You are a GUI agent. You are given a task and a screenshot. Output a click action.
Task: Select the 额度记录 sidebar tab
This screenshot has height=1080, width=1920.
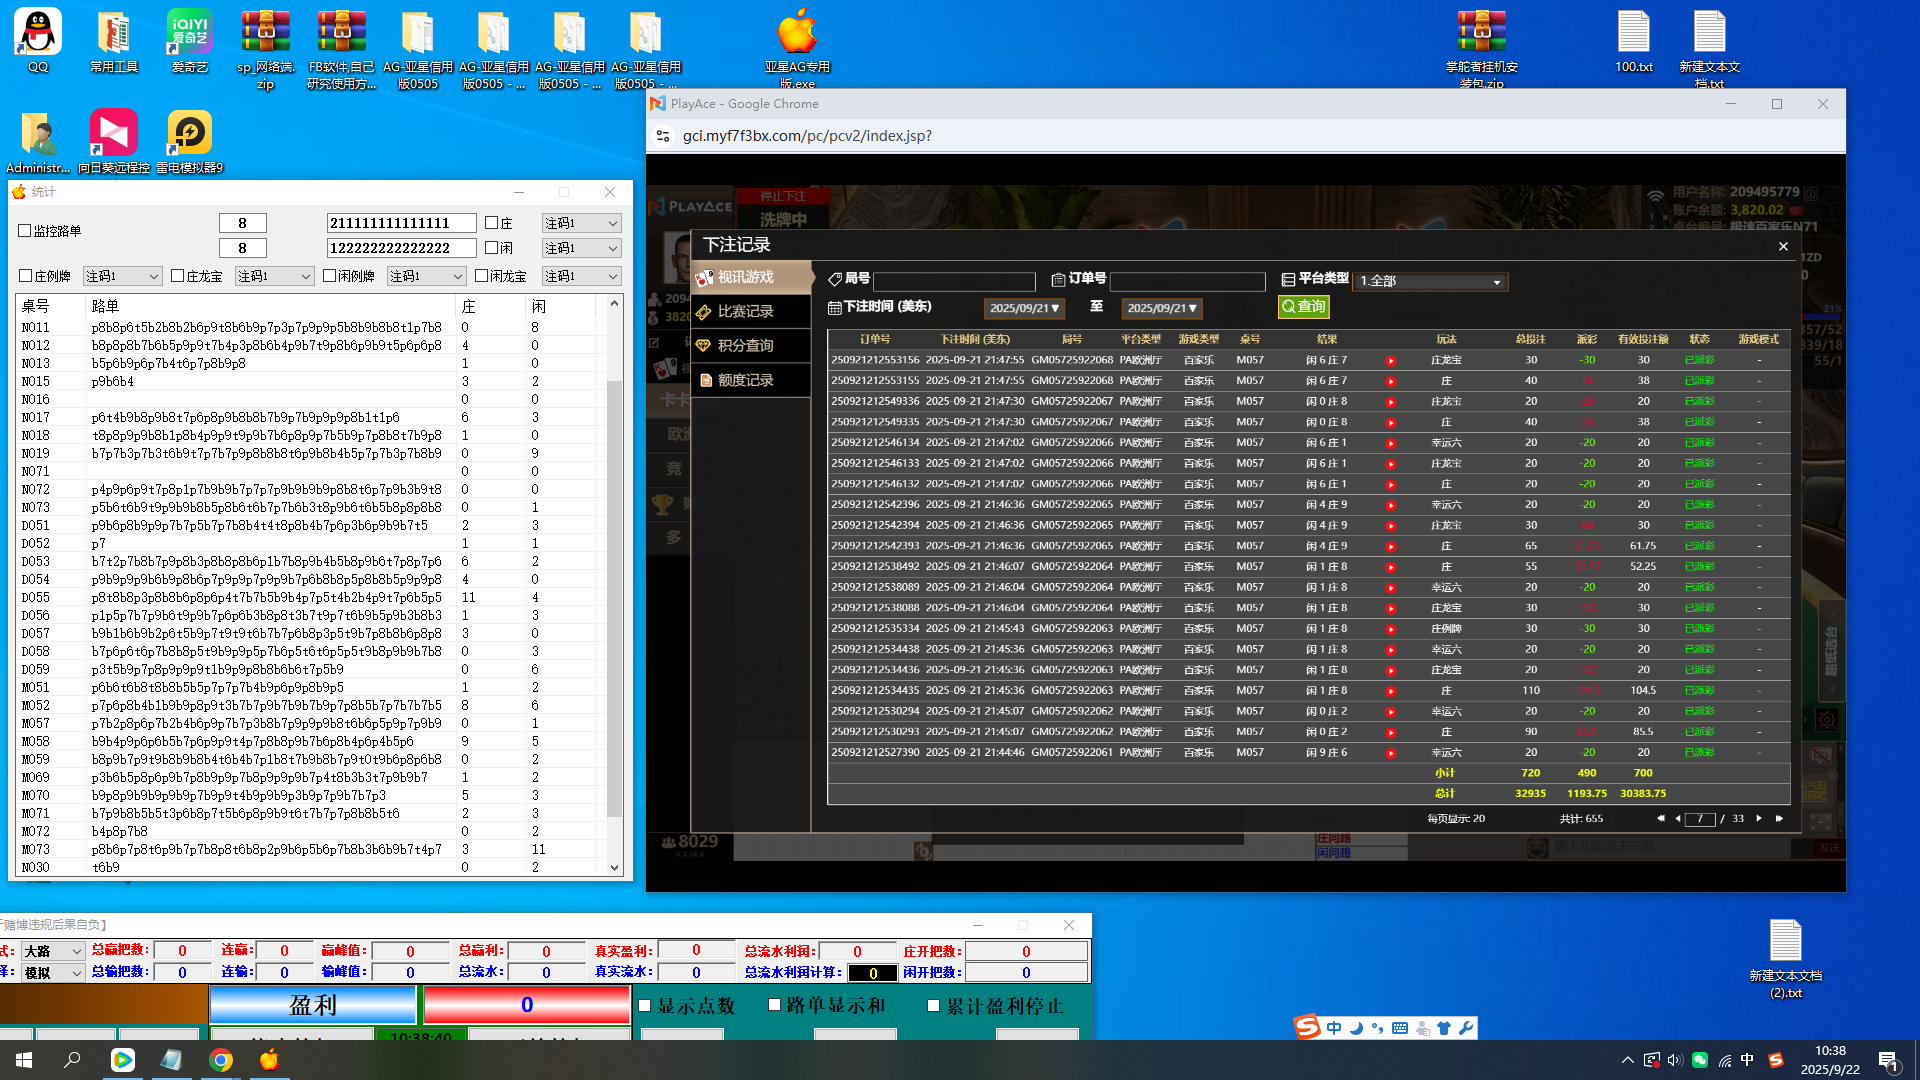745,381
